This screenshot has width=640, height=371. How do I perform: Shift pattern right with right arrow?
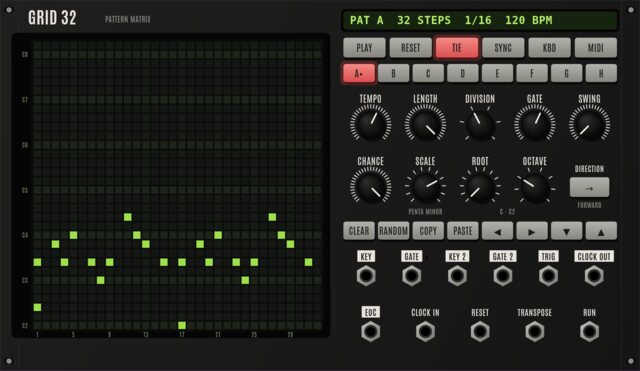532,231
